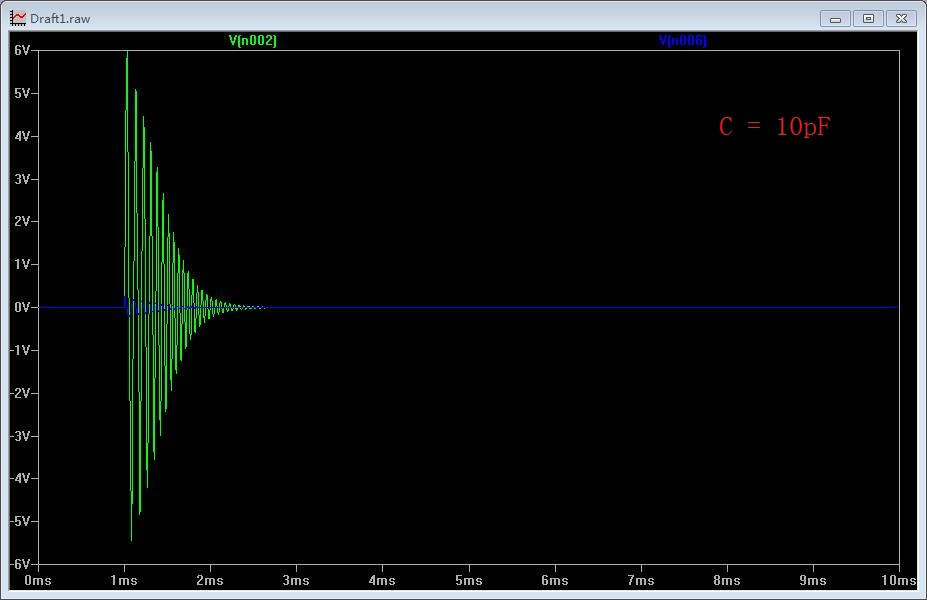
Task: Click the 3ms time axis label
Action: pos(296,580)
